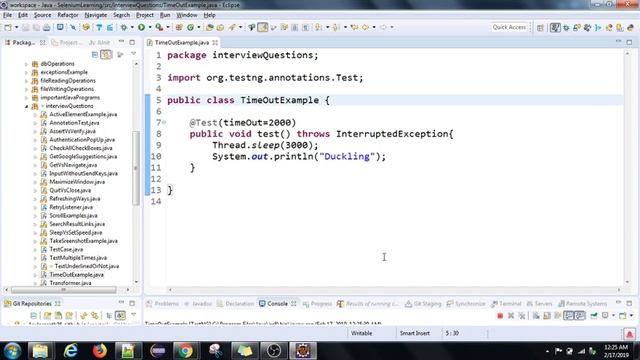The width and height of the screenshot is (640, 360).
Task: Click Remove Launch X icon in Console
Action: click(x=511, y=316)
